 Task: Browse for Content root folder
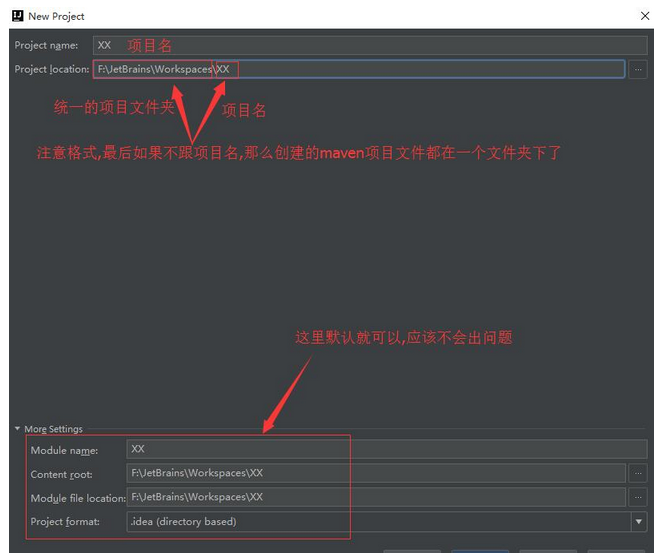pyautogui.click(x=638, y=473)
